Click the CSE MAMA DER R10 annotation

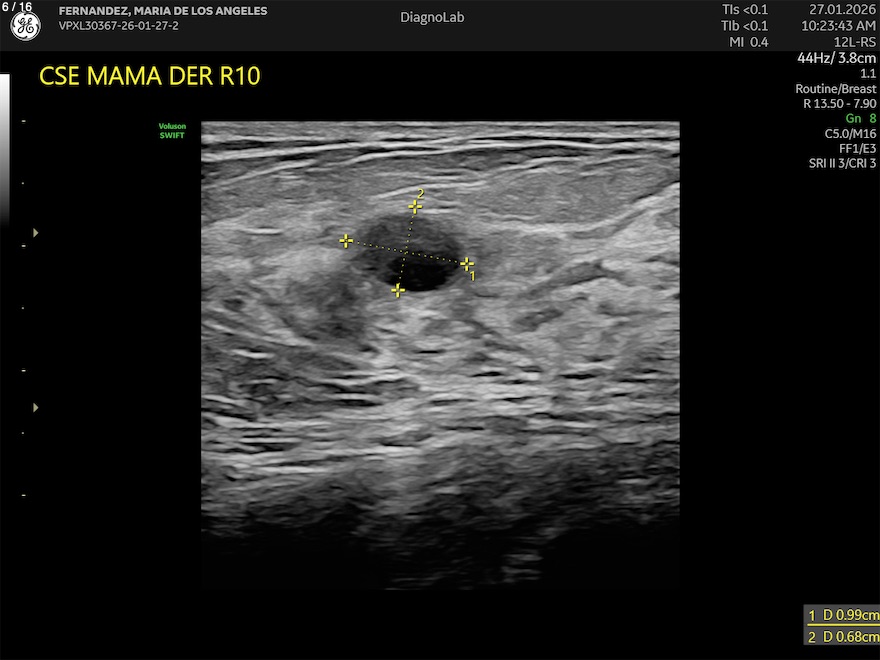click(x=150, y=77)
